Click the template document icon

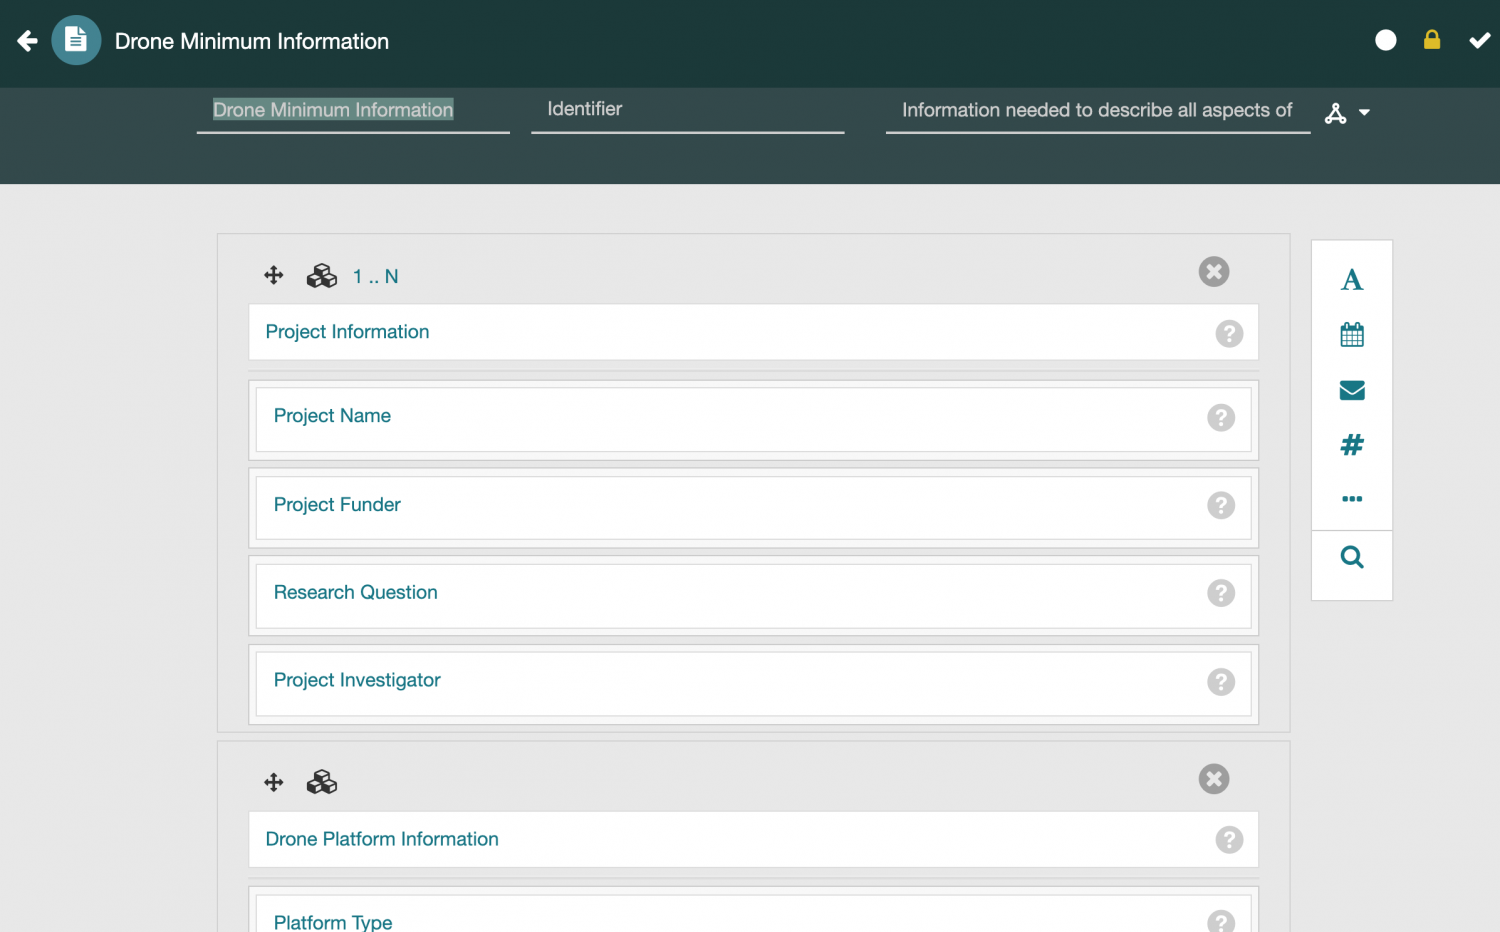(x=76, y=40)
